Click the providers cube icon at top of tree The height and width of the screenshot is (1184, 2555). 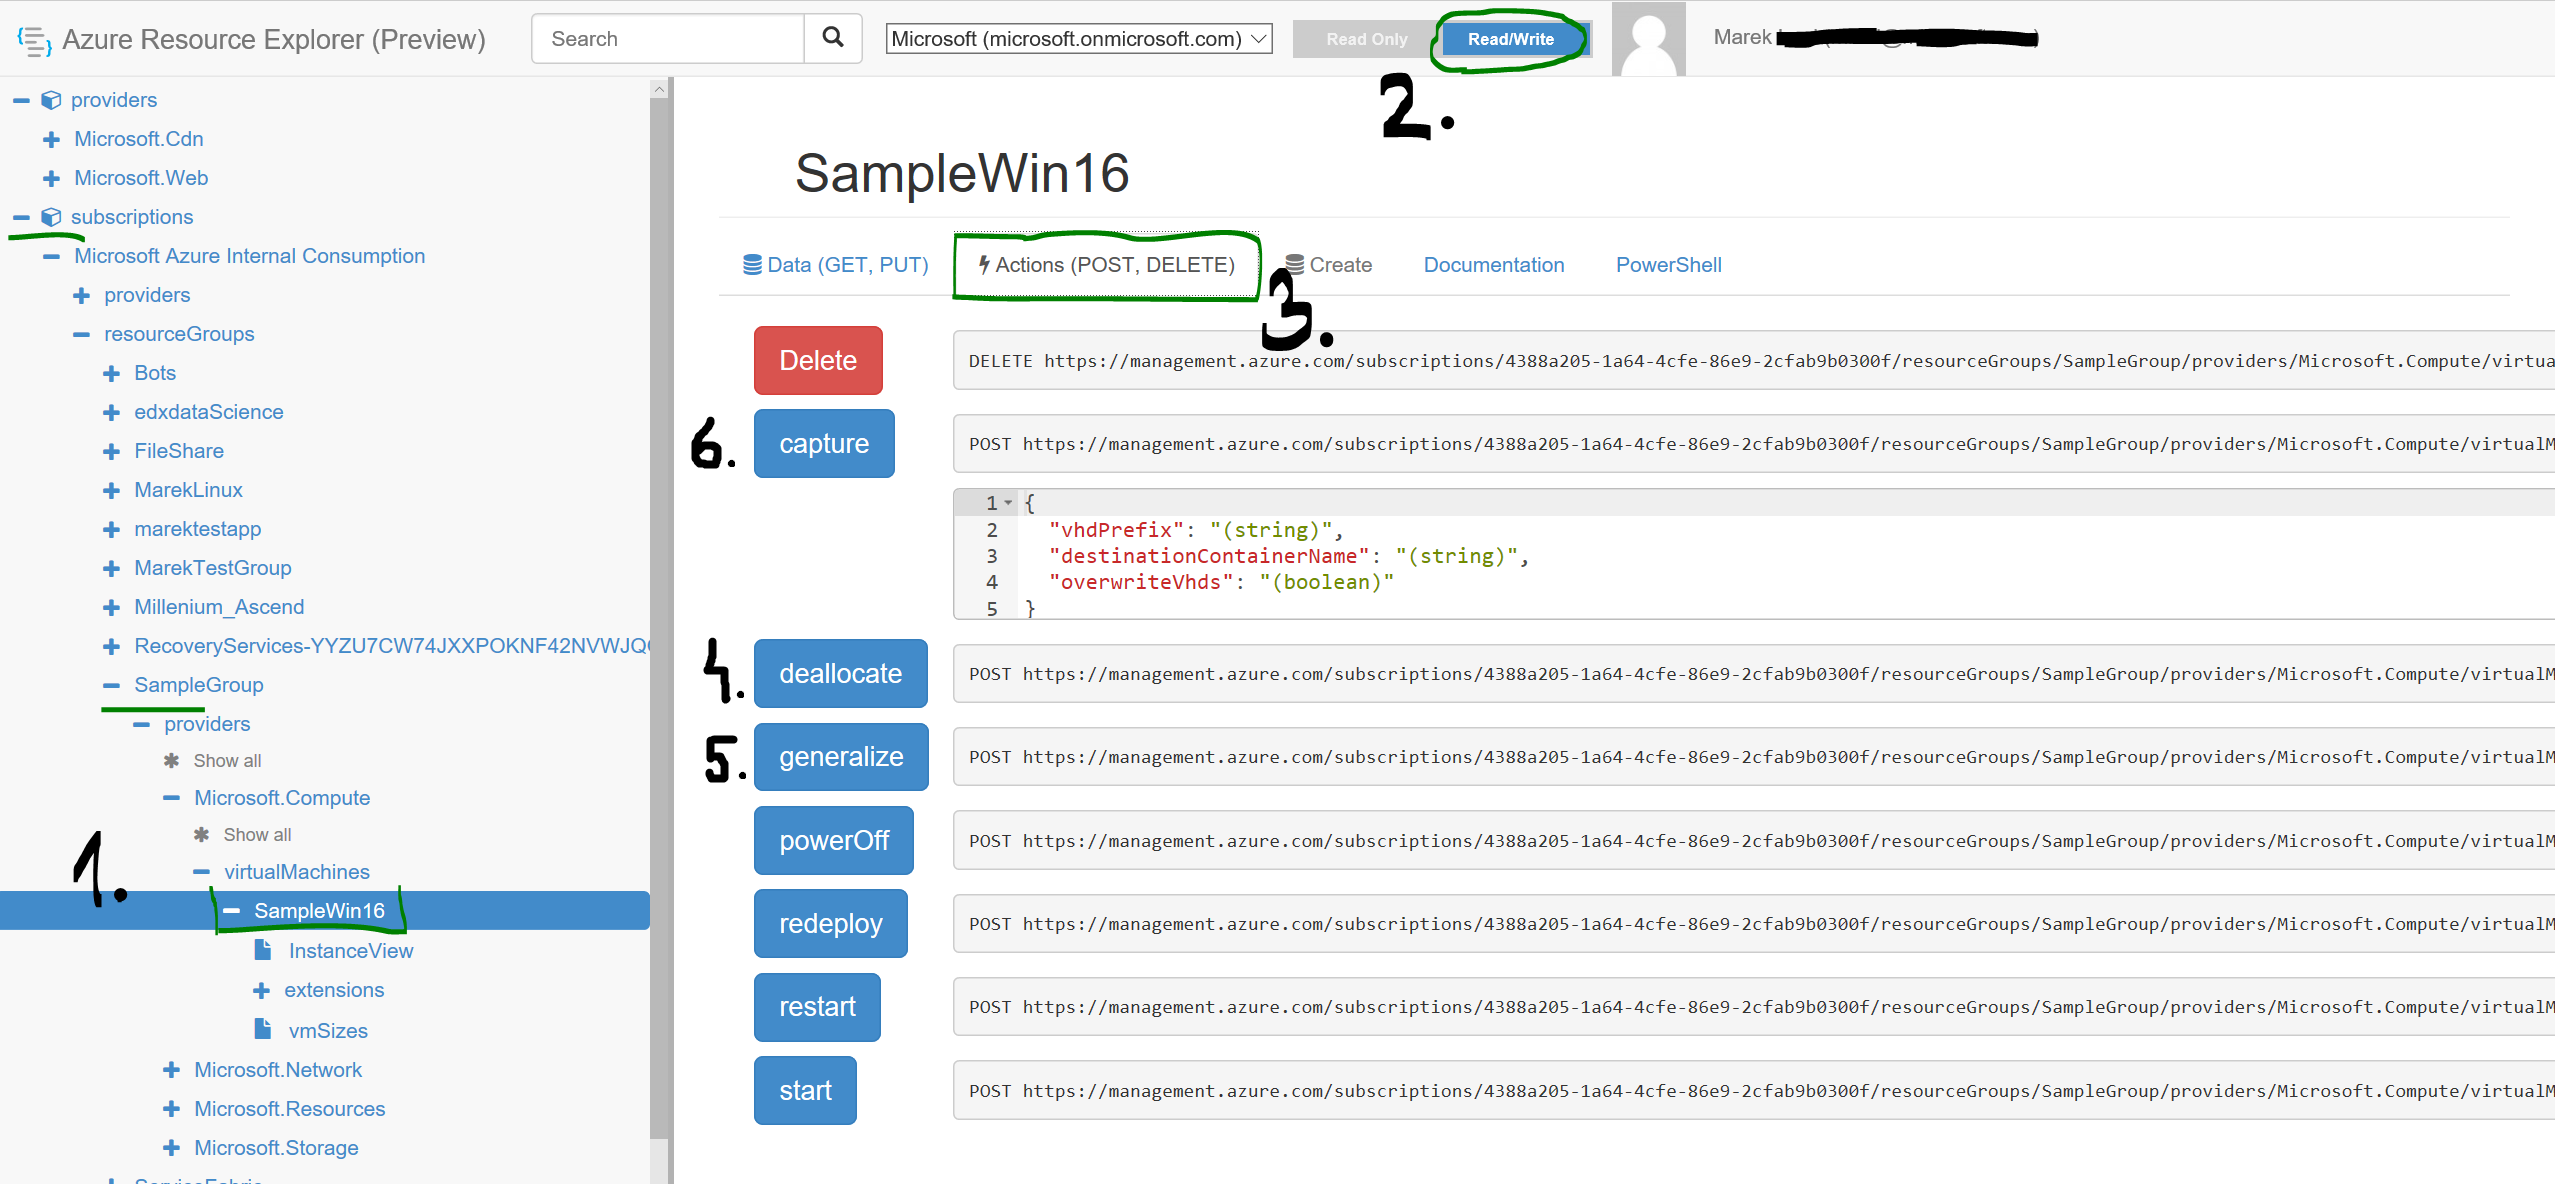(x=51, y=100)
